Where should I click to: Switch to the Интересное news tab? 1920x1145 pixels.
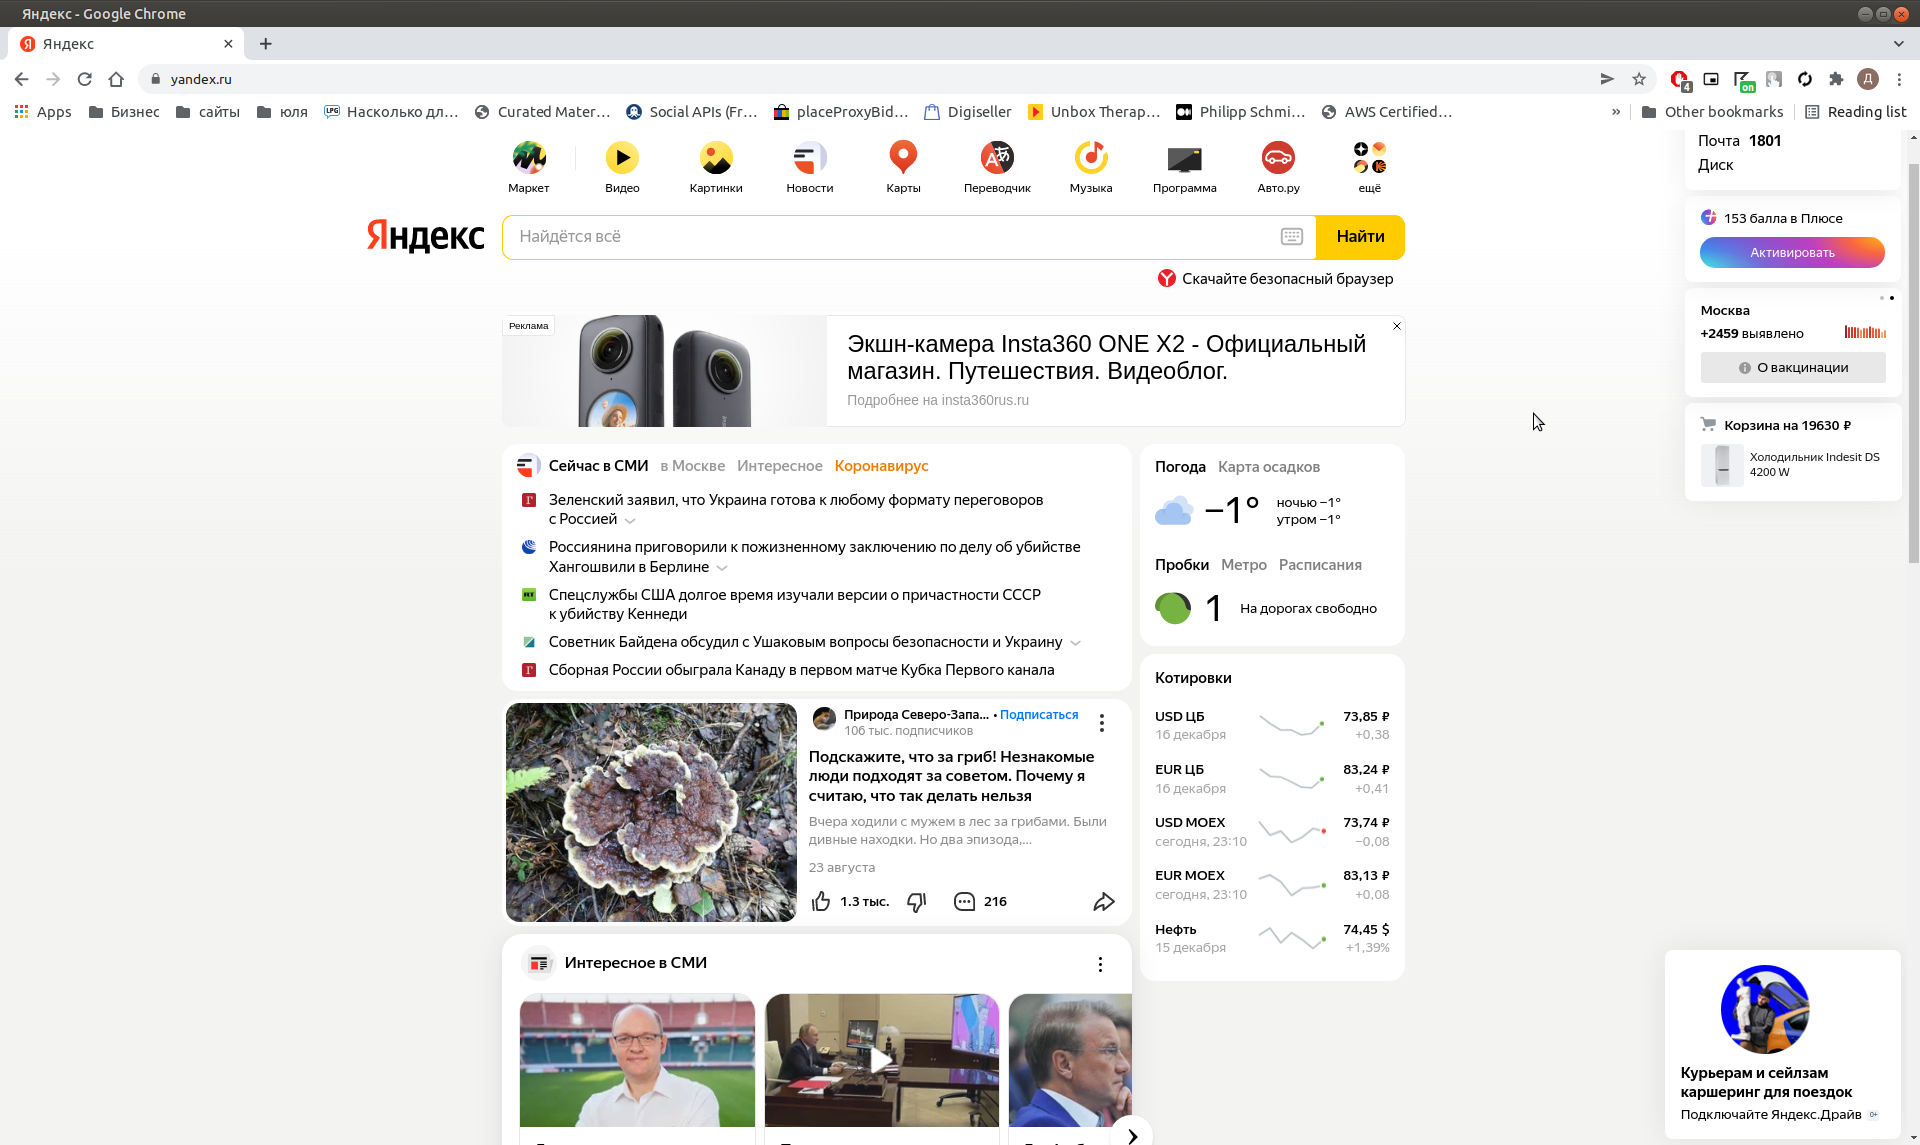click(x=780, y=466)
